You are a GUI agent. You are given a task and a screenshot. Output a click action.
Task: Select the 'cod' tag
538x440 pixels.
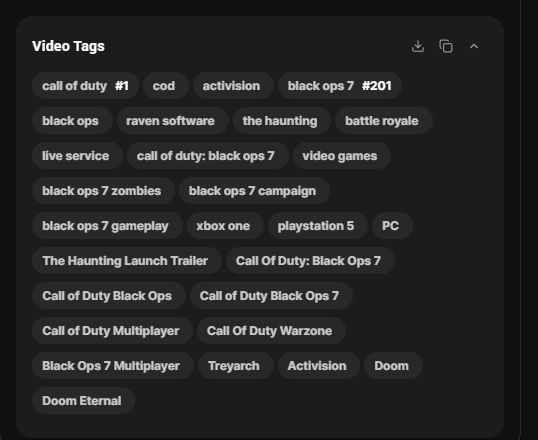coord(166,86)
